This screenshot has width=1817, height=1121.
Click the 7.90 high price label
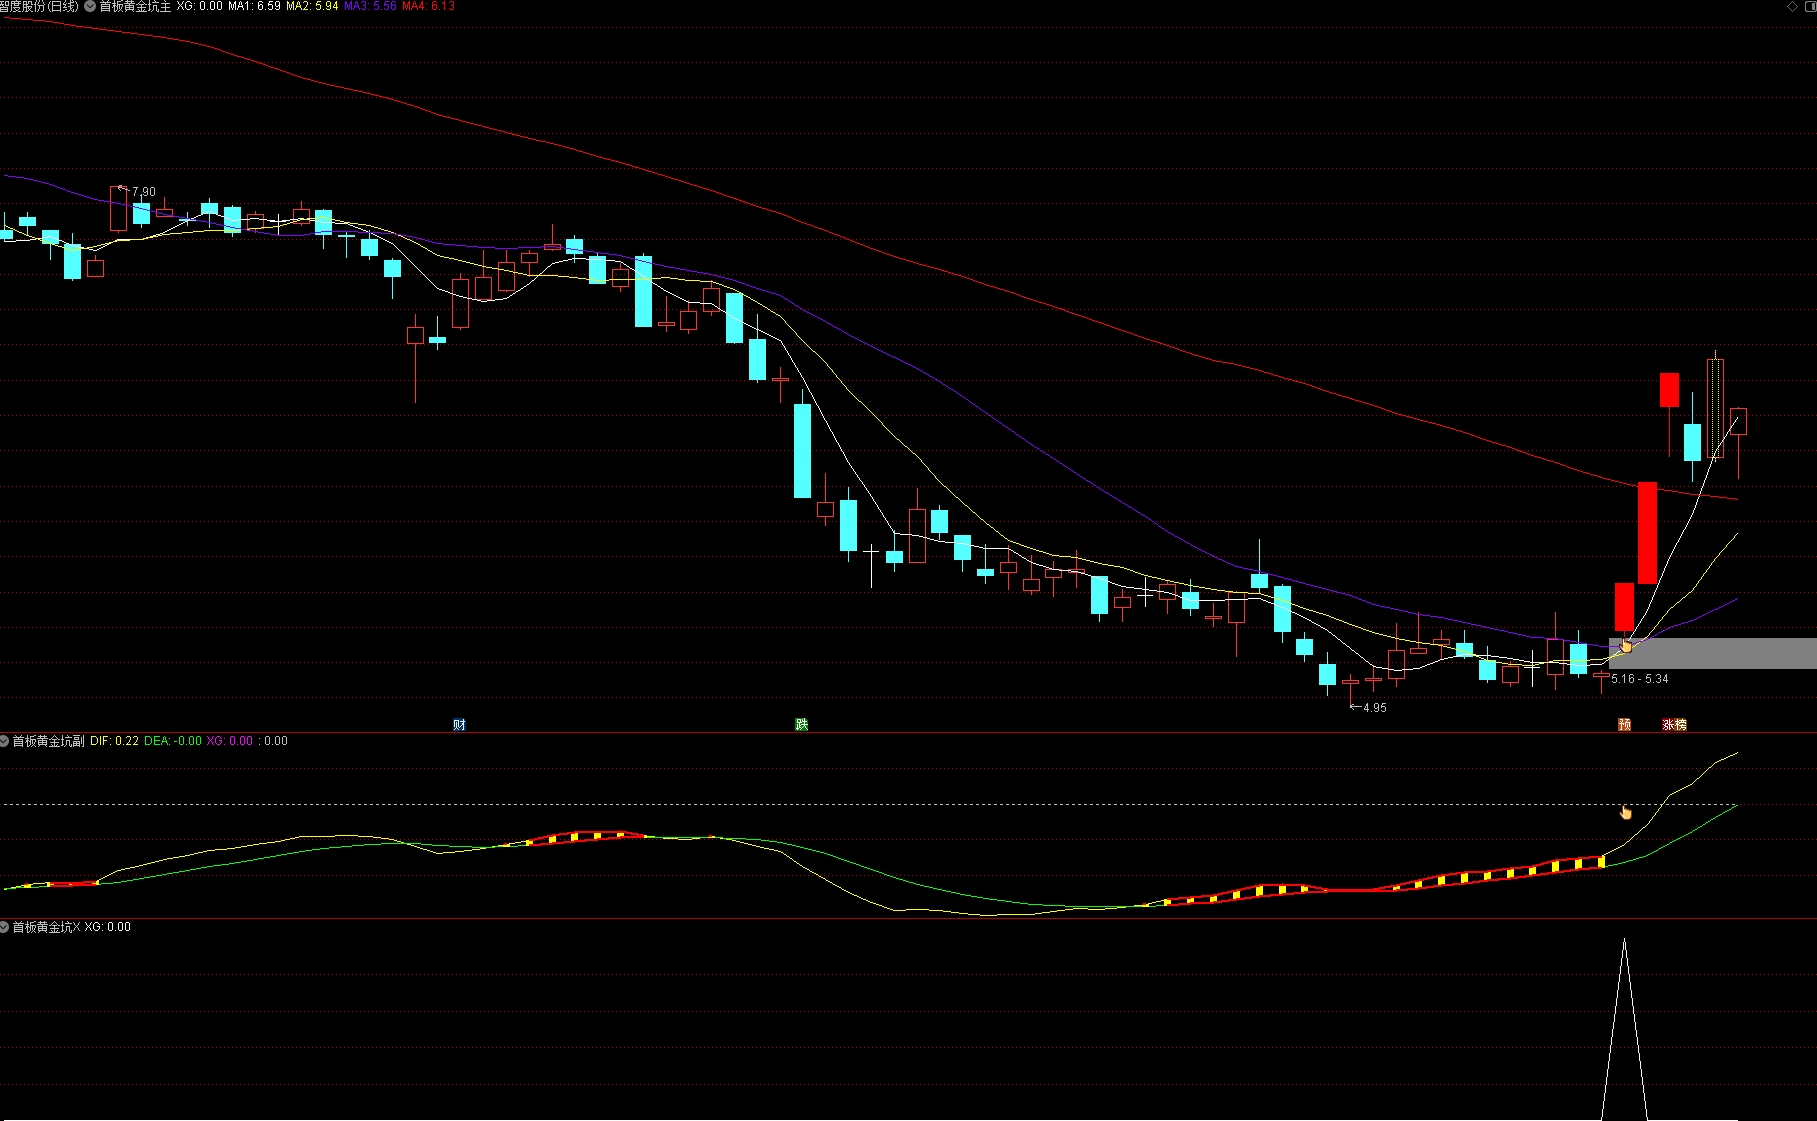(x=144, y=192)
